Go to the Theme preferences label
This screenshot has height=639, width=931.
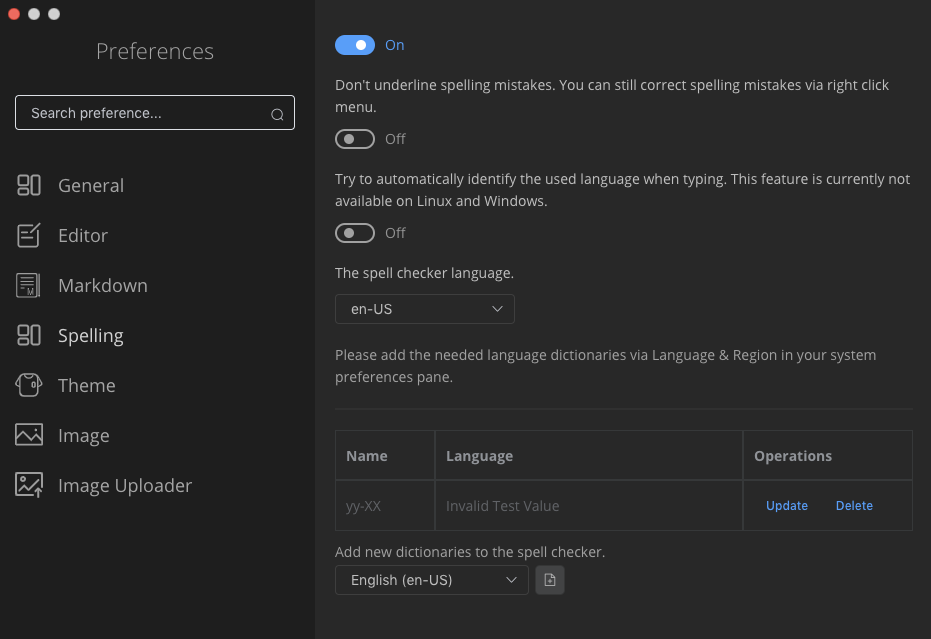[87, 385]
